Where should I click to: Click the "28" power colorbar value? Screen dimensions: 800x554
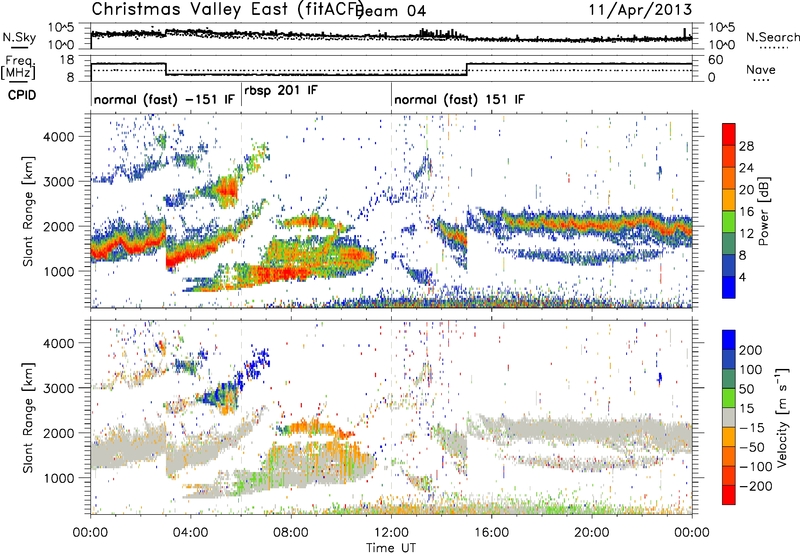tap(746, 146)
